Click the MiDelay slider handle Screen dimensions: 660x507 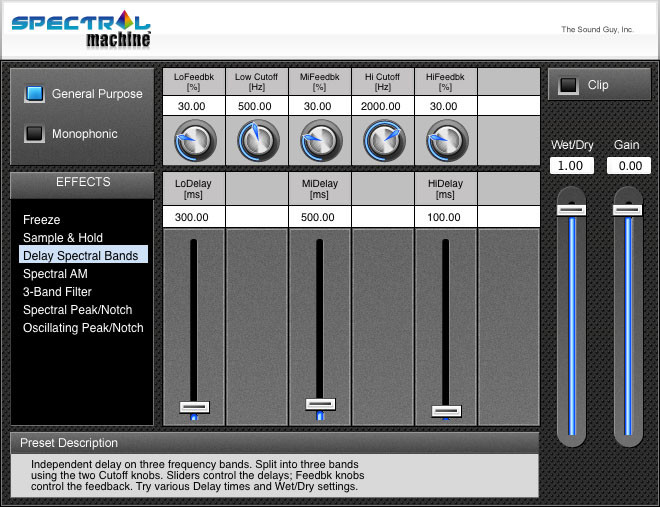click(x=320, y=404)
